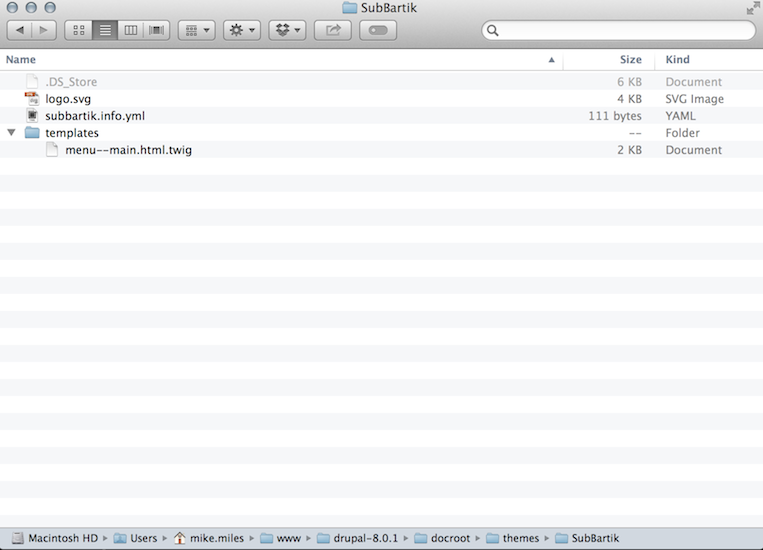
Task: Sort by the Size column header
Action: 630,60
